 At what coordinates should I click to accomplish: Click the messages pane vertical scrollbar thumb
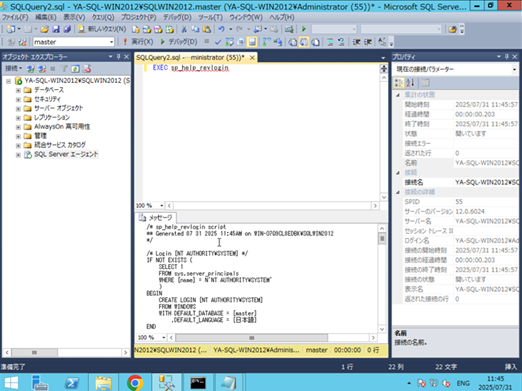(382, 239)
